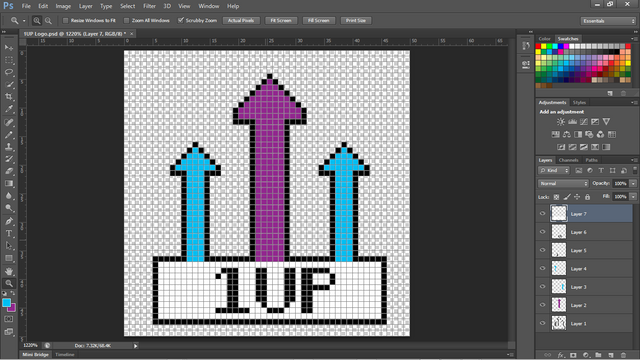Open the Essentials workspace dropdown

click(x=608, y=21)
